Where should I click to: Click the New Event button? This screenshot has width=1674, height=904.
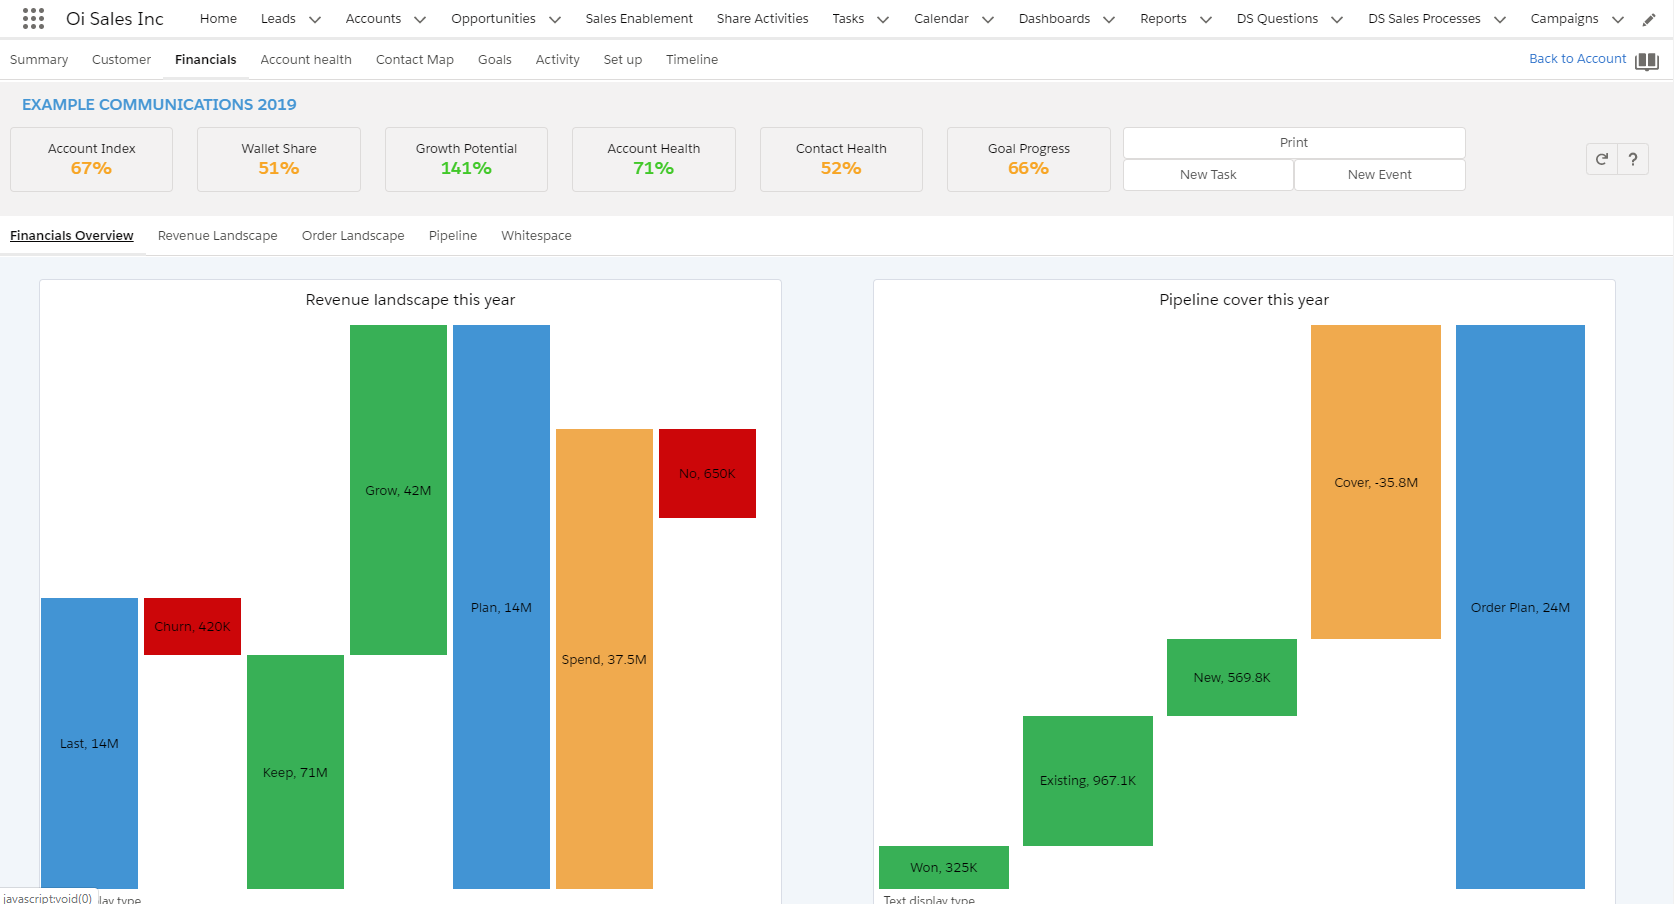tap(1379, 175)
